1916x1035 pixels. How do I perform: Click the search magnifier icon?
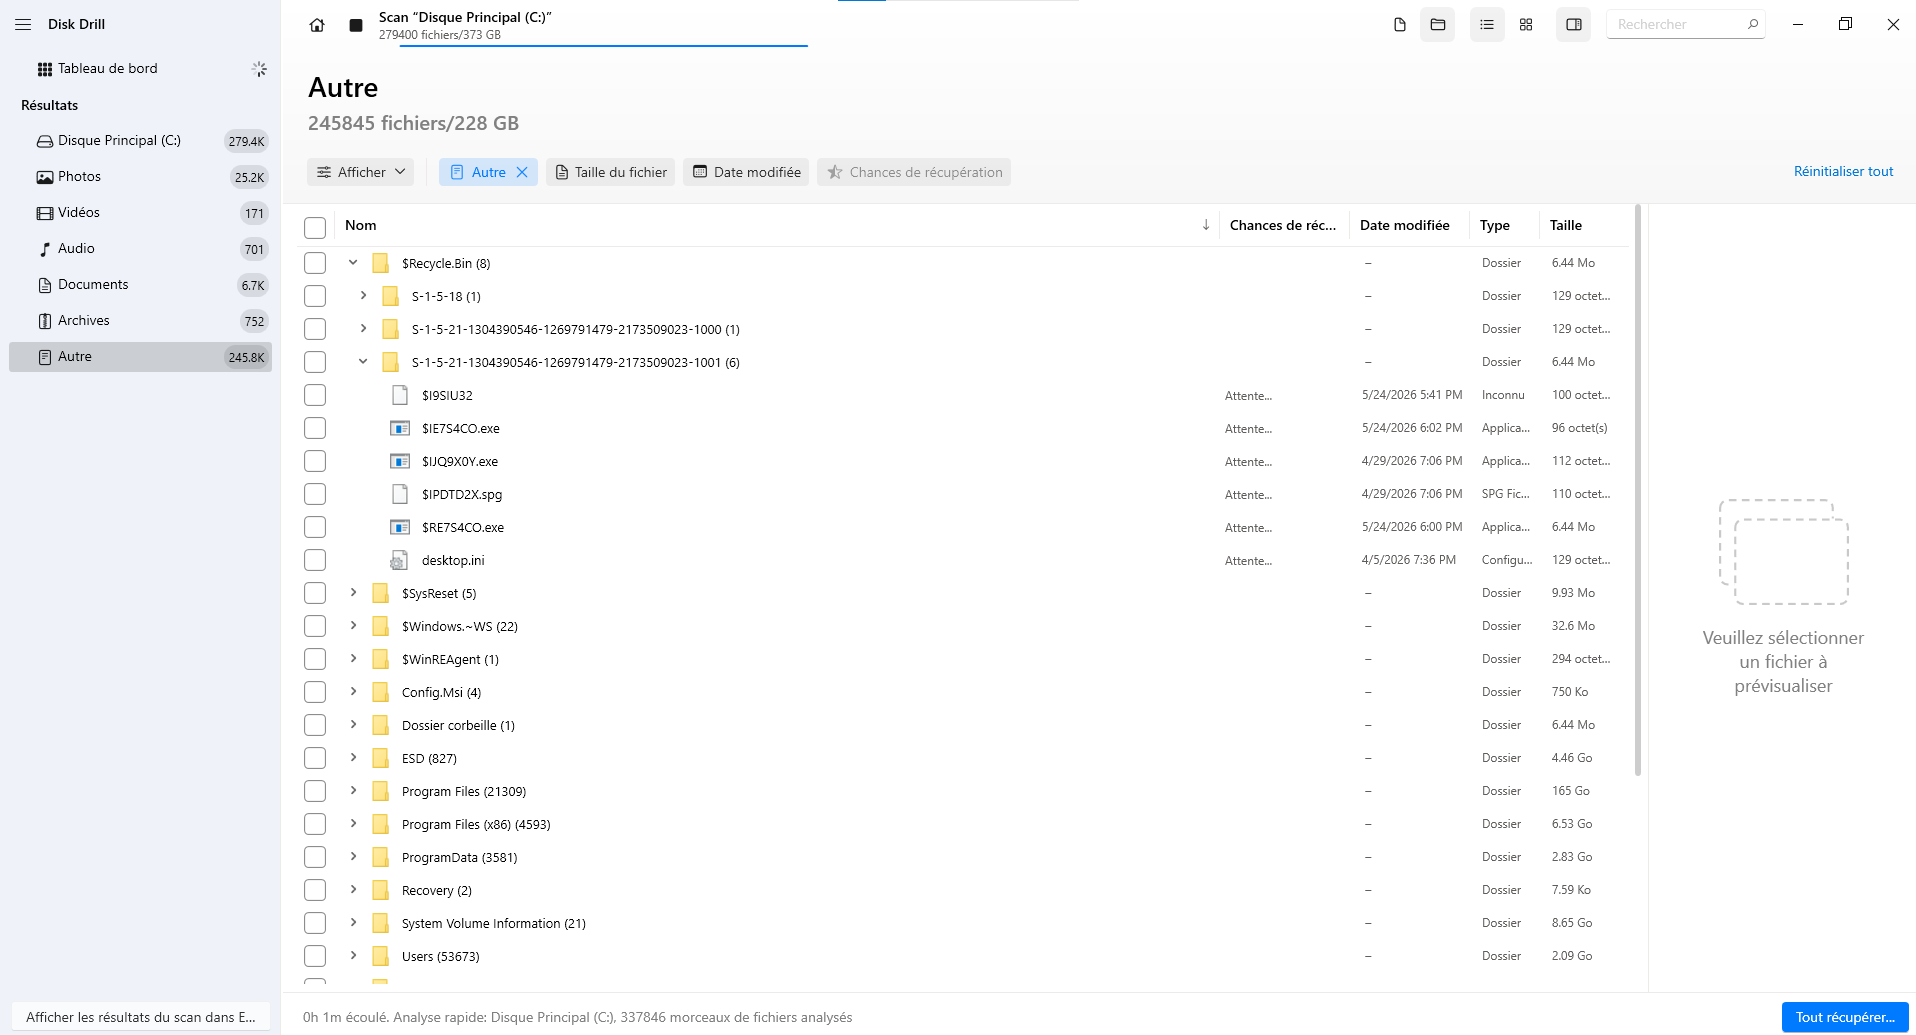point(1753,24)
